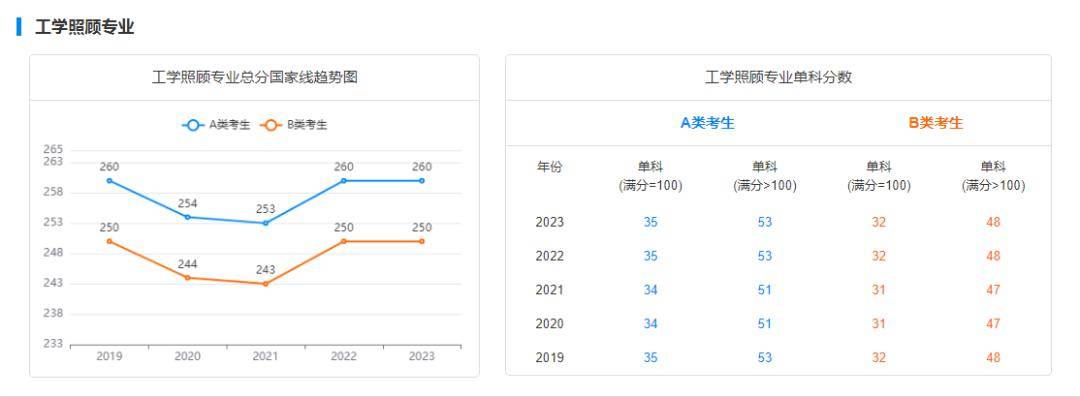Screen dimensions: 1080x397
Task: Click the 2021 blue data point labeled 253
Action: point(265,223)
